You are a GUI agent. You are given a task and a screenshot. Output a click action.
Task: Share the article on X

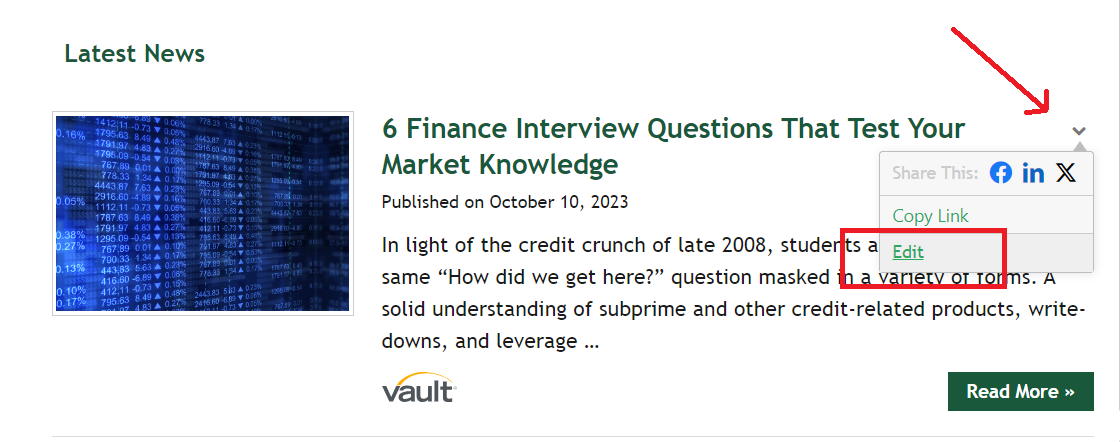(1066, 173)
